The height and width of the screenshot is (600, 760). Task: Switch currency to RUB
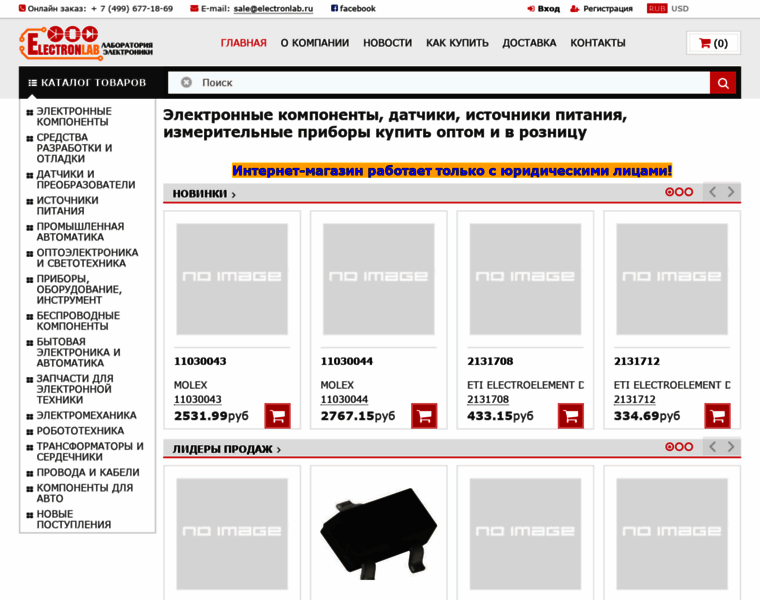(657, 9)
